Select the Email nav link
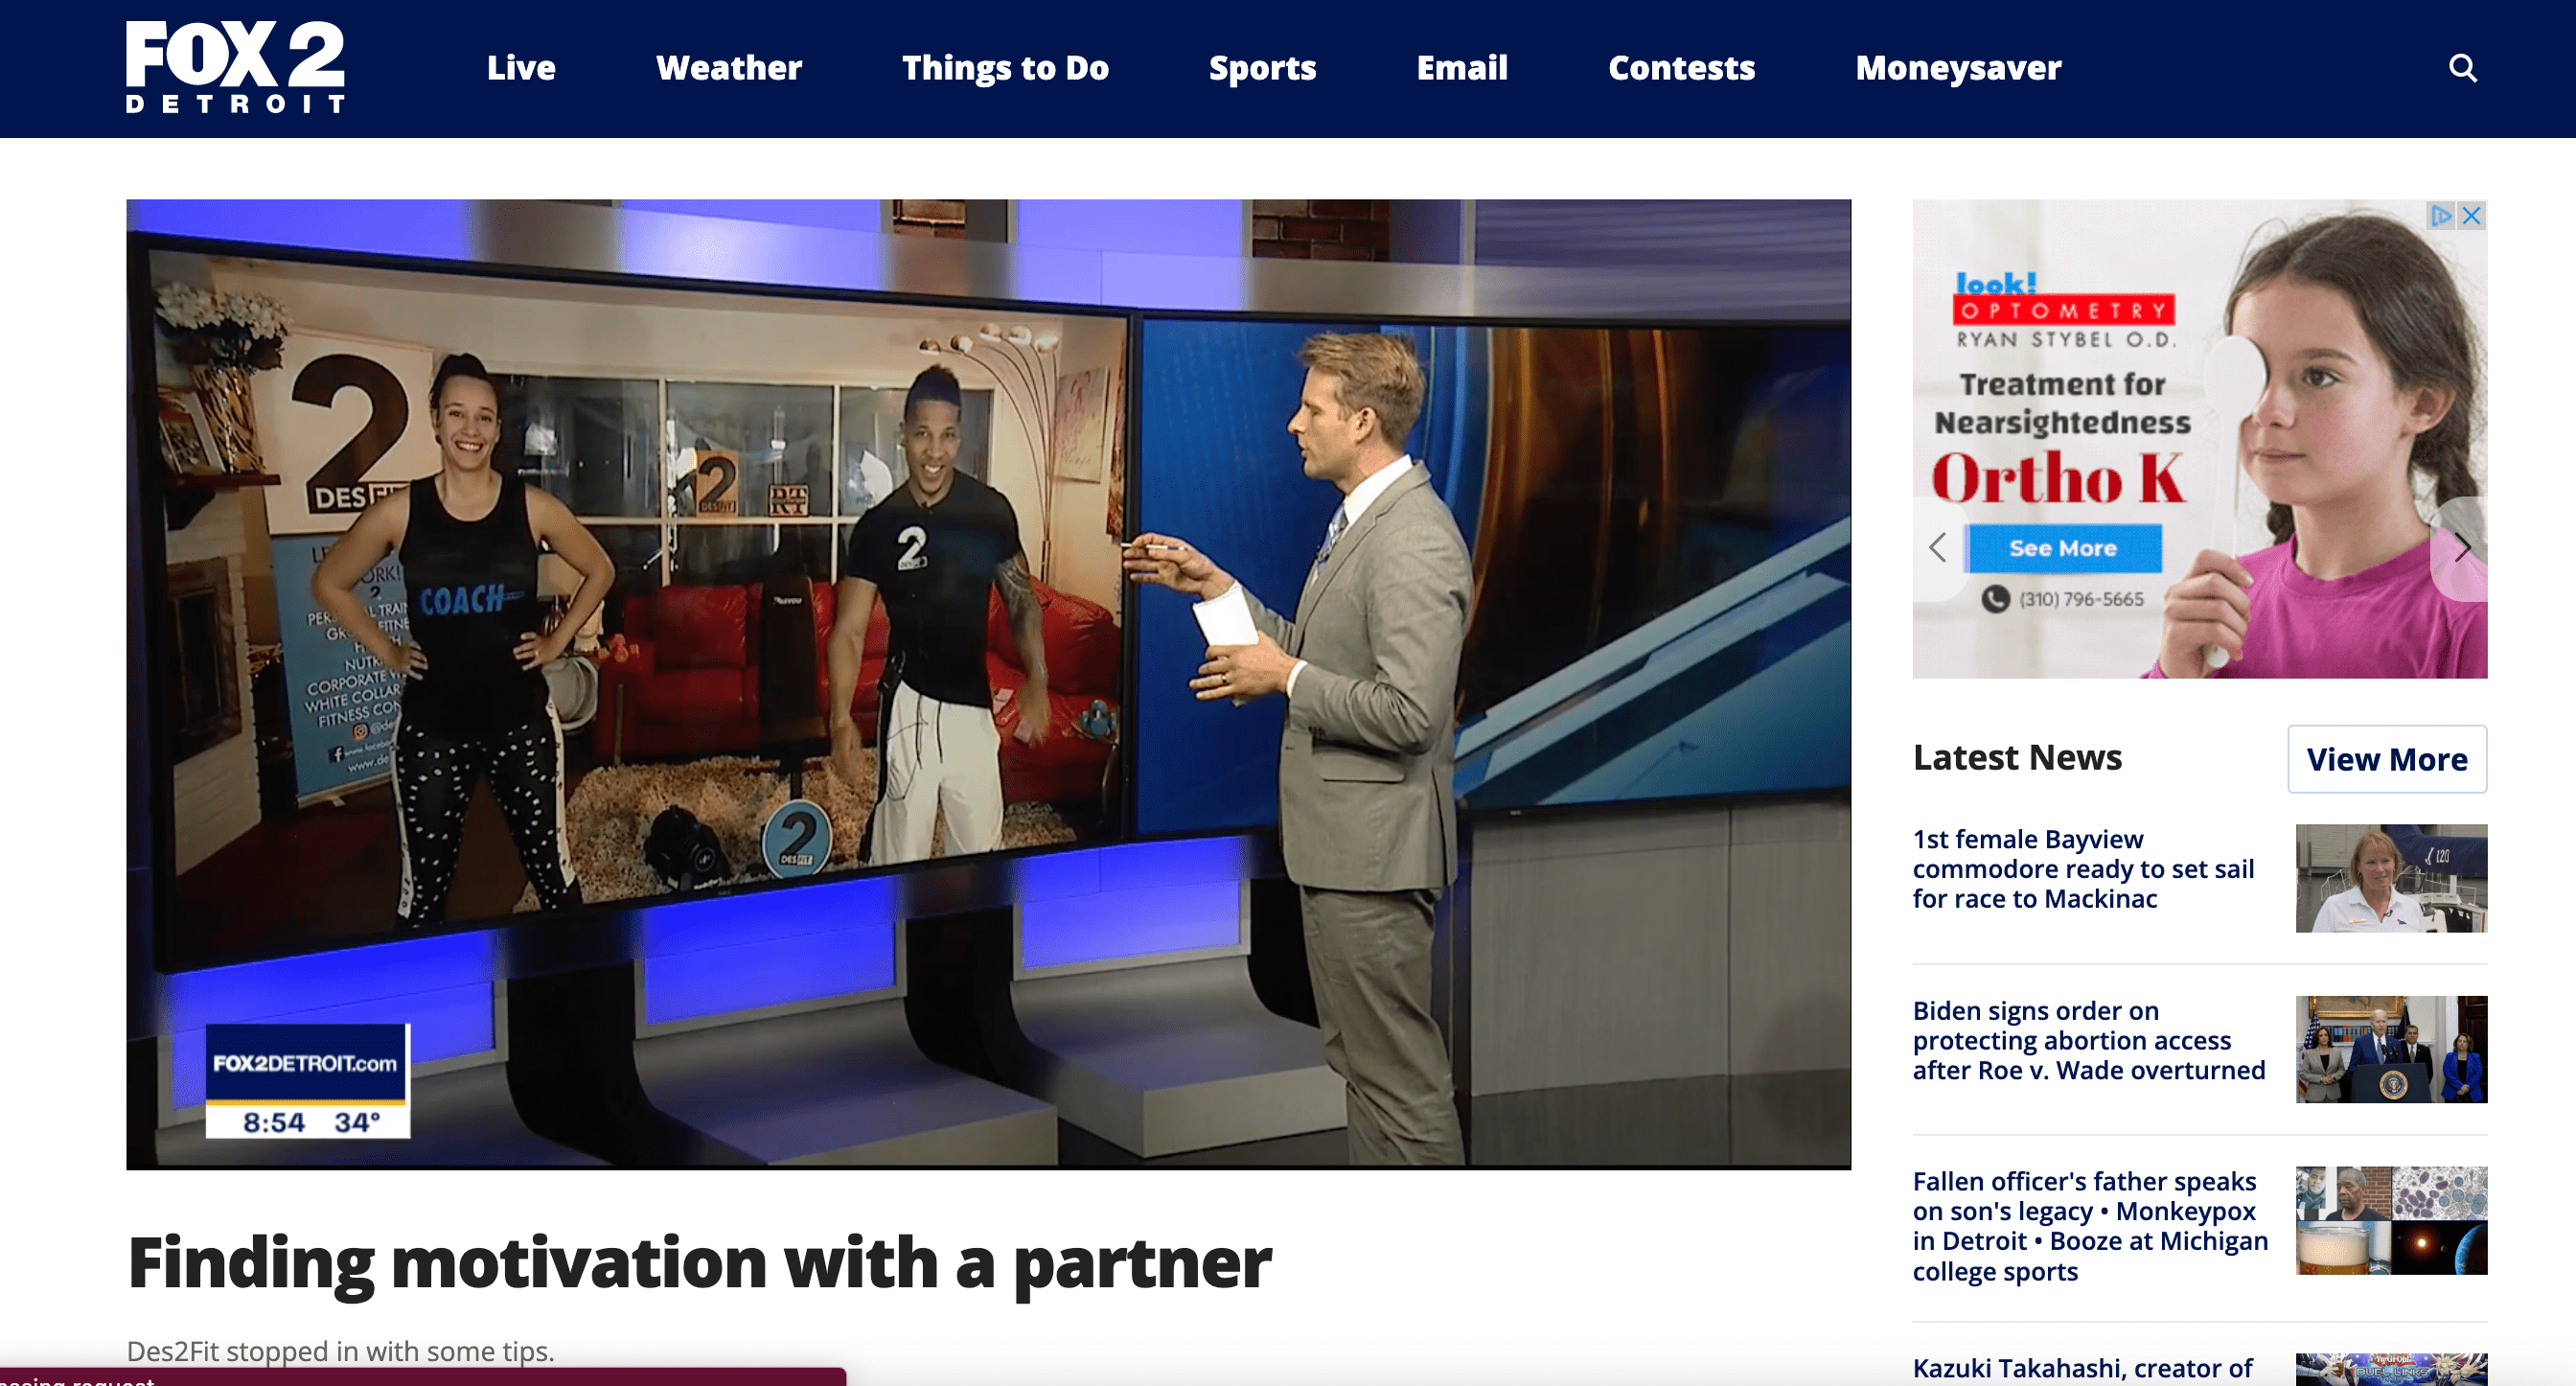Viewport: 2576px width, 1386px height. point(1461,68)
